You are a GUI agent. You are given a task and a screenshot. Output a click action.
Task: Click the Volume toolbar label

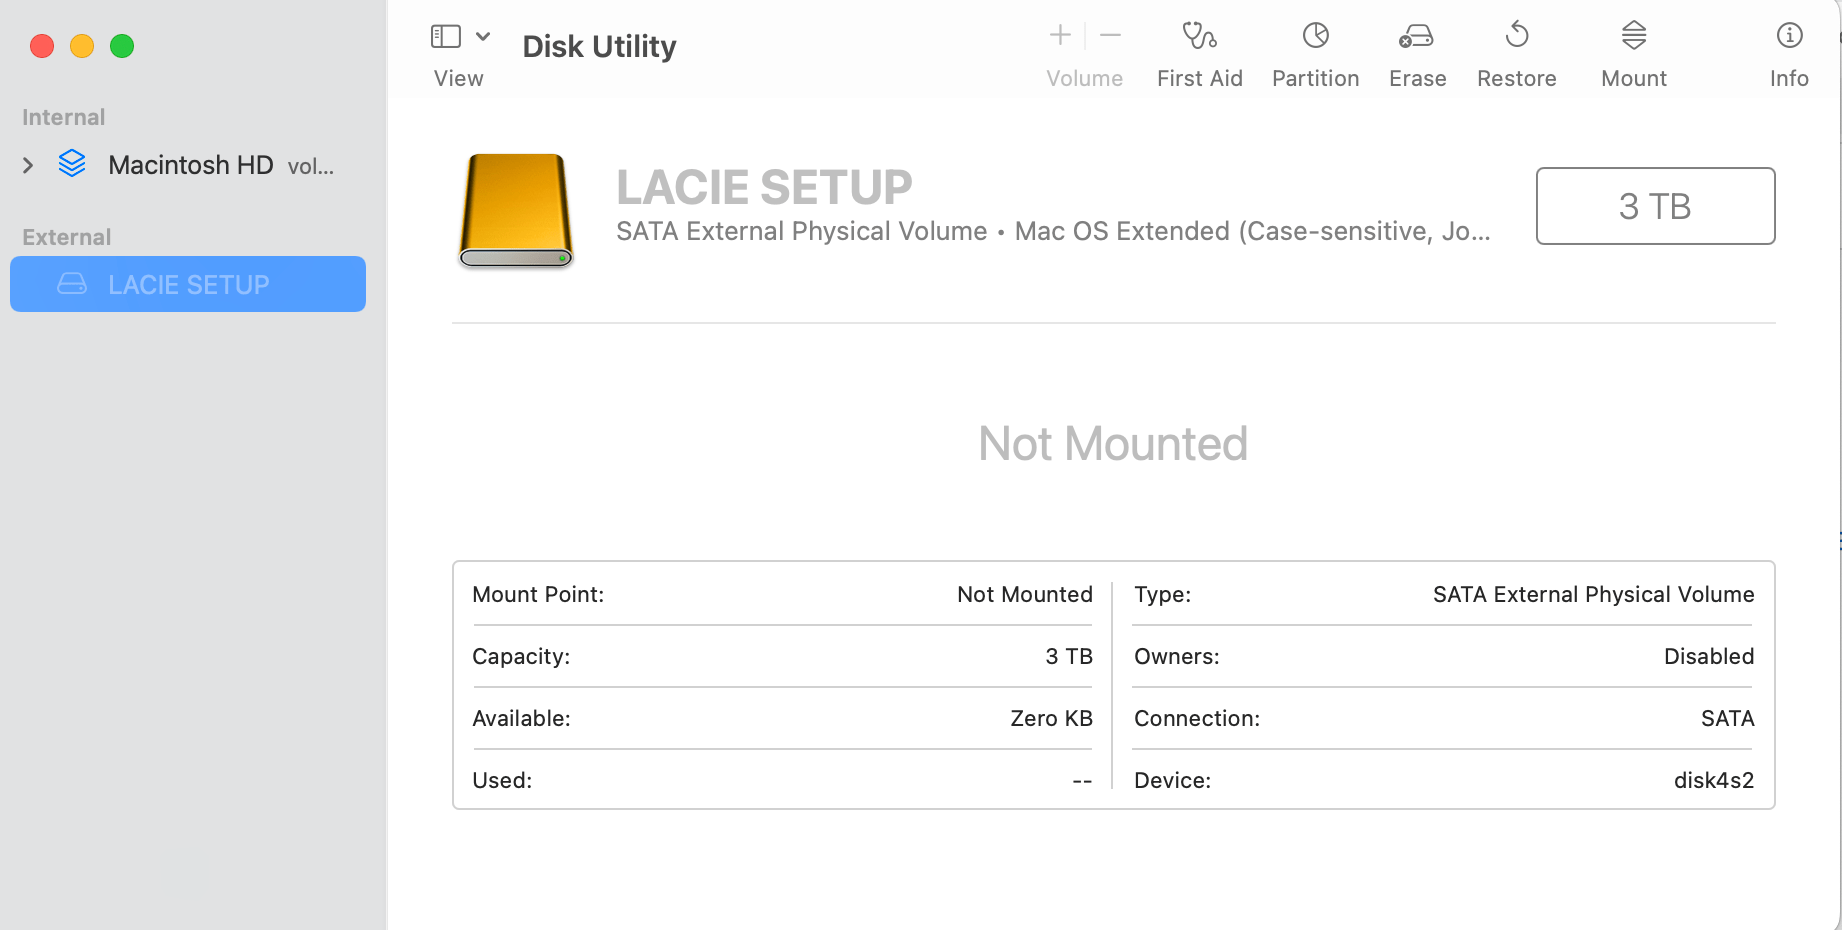tap(1084, 78)
